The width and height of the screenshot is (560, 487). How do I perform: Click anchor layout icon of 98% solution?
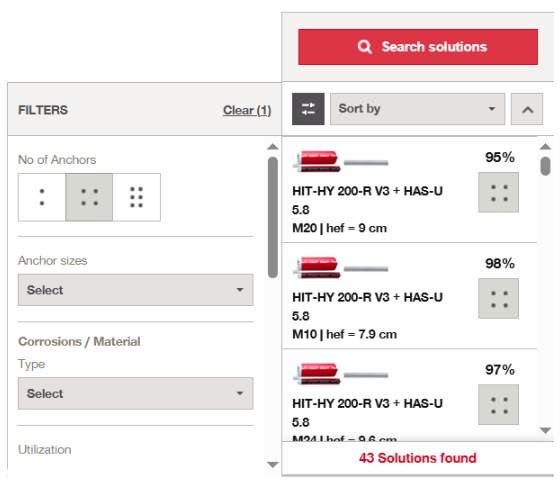(499, 298)
